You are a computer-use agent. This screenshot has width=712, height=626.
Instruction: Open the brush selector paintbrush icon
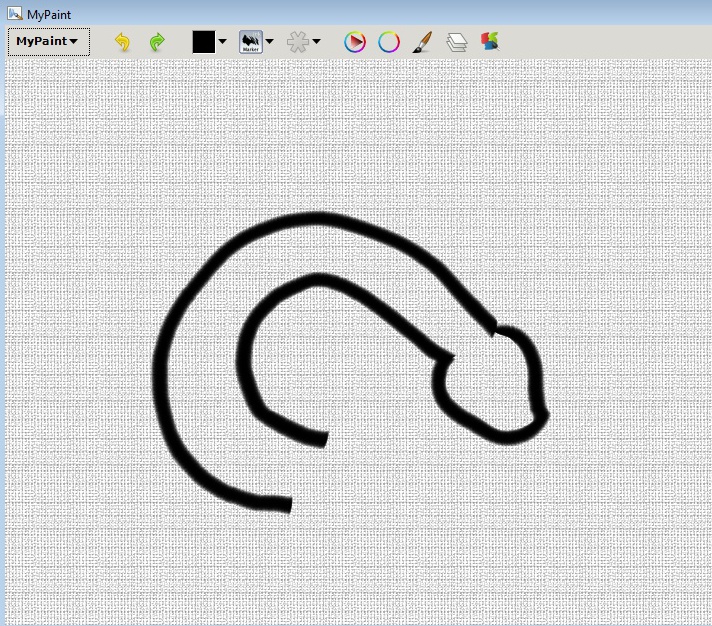[423, 42]
